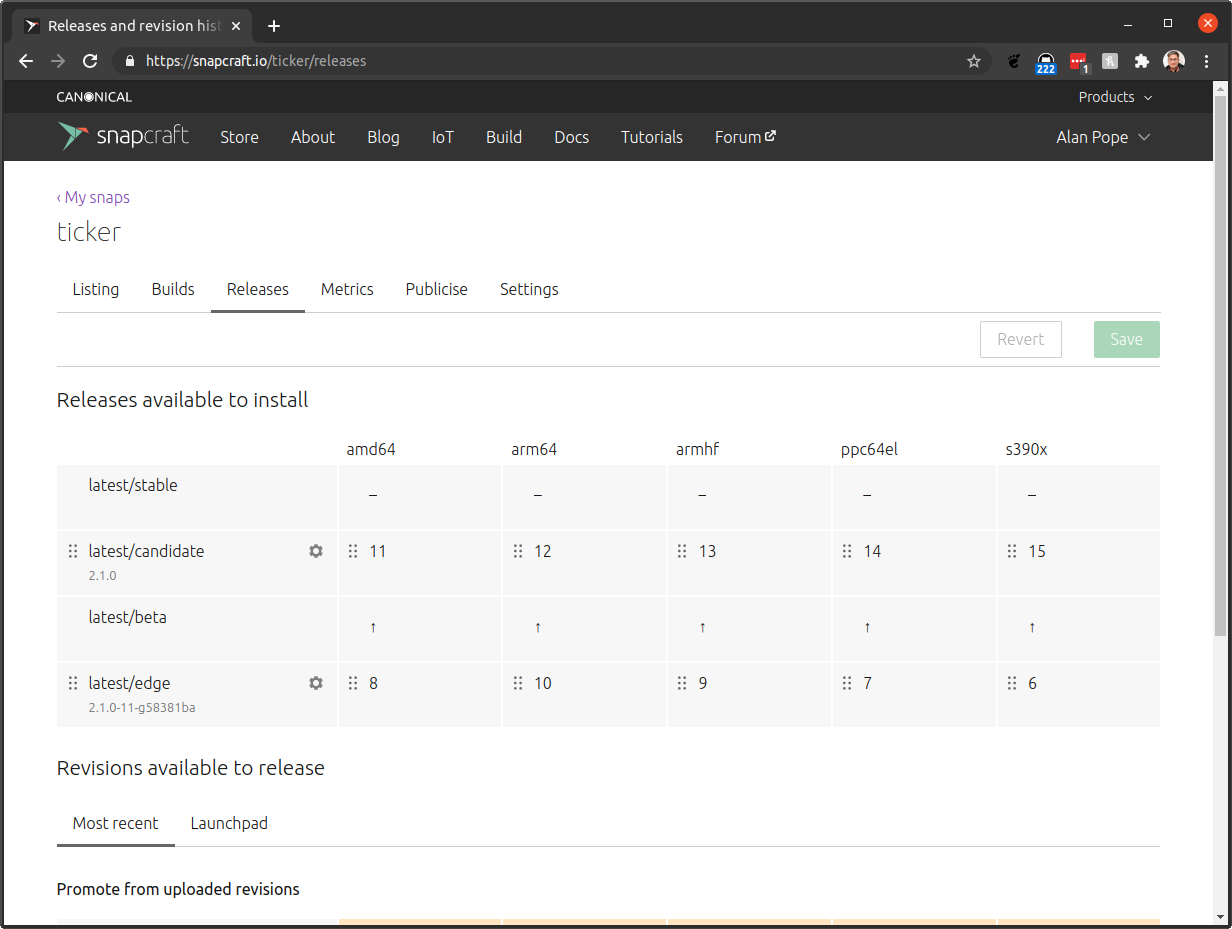Click drag handle beside revision 8
1232x929 pixels.
click(x=353, y=683)
